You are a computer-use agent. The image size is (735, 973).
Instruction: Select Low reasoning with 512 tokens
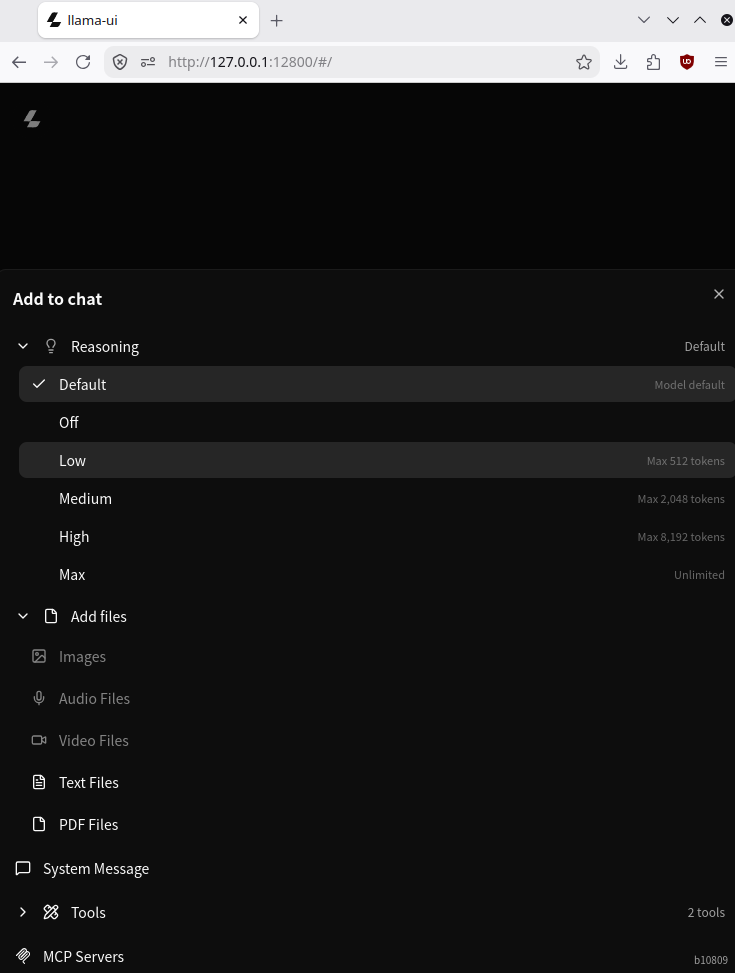point(377,460)
